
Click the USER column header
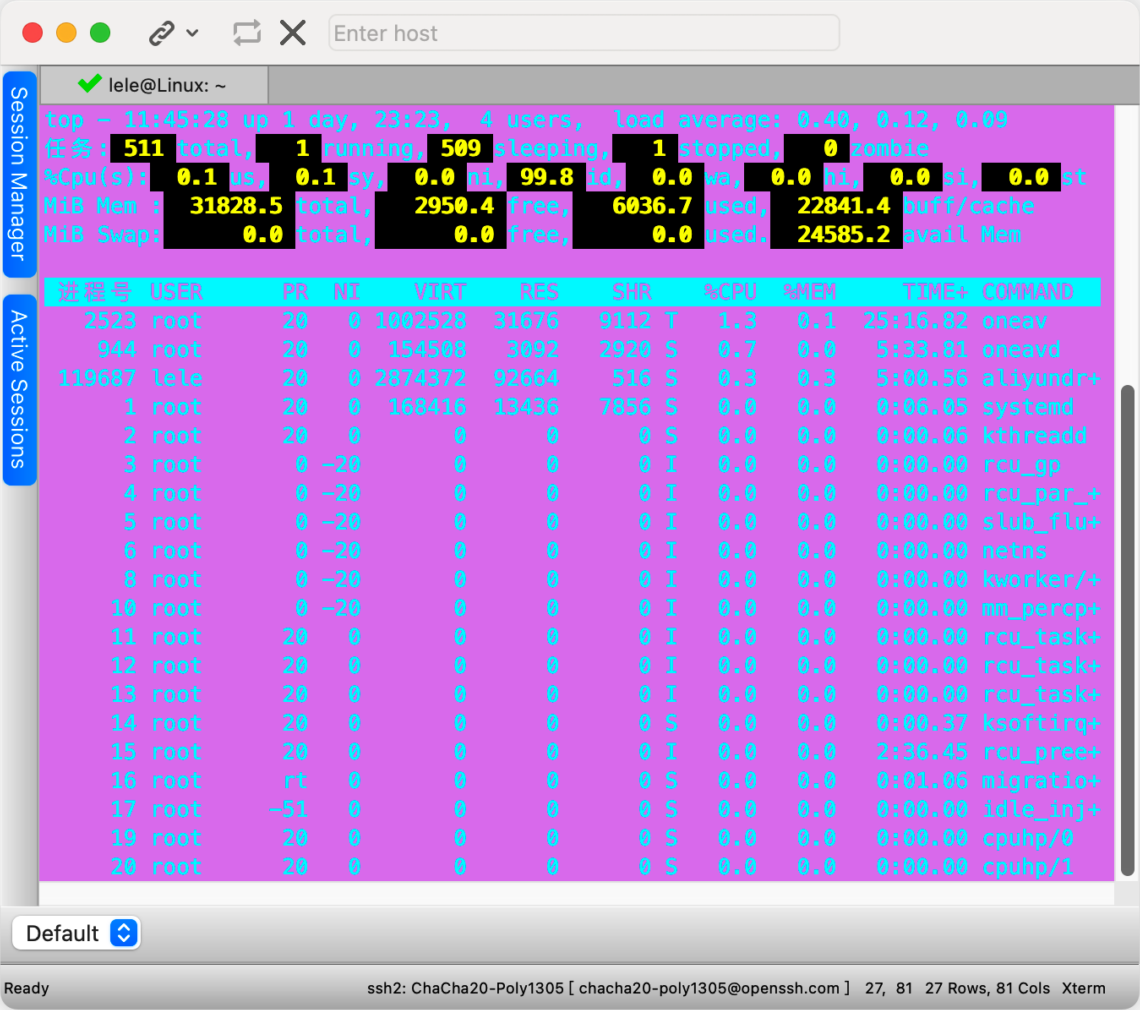point(176,292)
